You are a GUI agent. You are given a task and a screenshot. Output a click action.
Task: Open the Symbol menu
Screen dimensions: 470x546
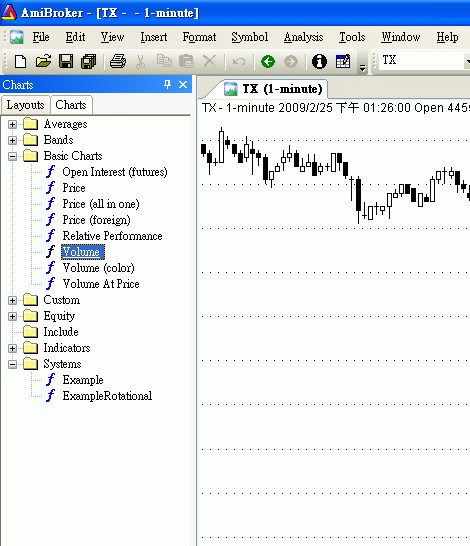250,37
